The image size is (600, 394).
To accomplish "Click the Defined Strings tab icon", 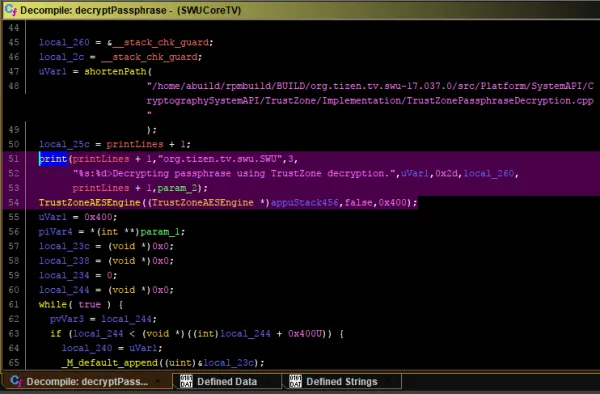I will pyautogui.click(x=295, y=381).
